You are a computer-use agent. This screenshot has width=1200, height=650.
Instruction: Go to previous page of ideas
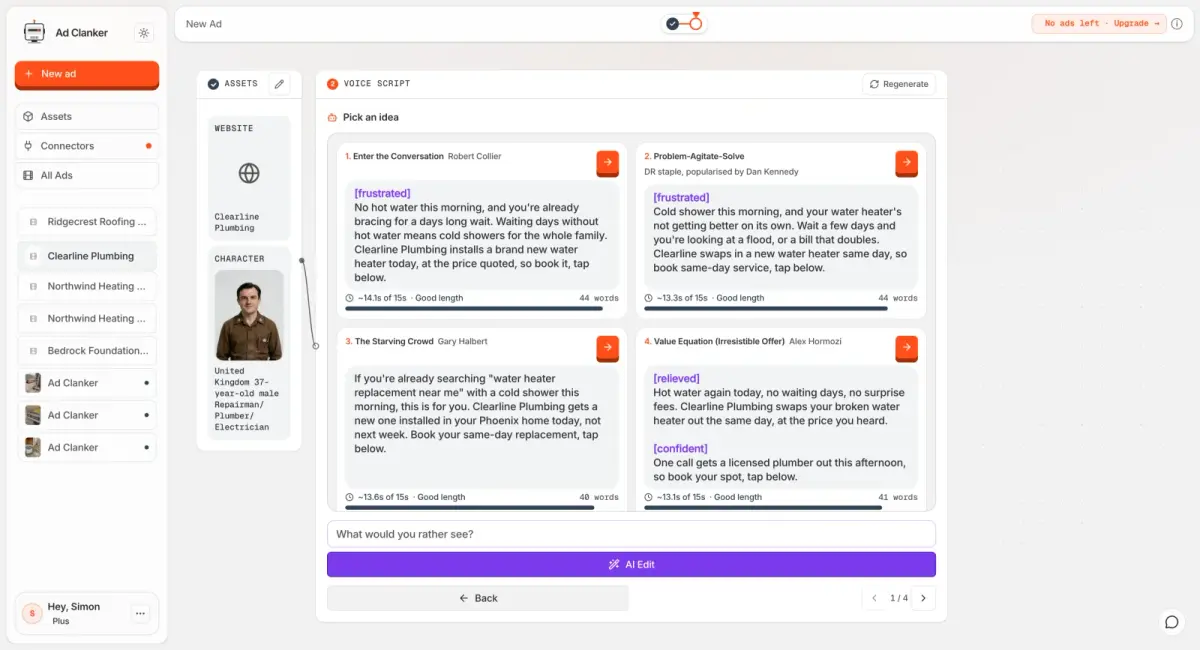874,598
